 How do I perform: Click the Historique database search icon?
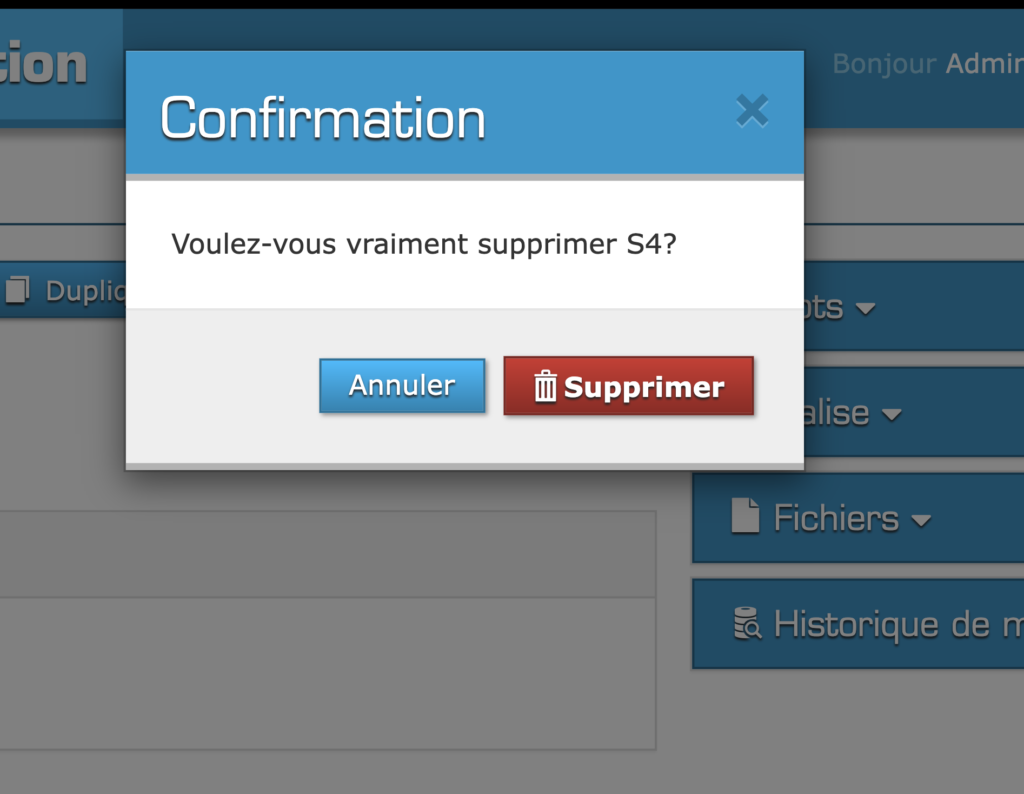pyautogui.click(x=747, y=623)
